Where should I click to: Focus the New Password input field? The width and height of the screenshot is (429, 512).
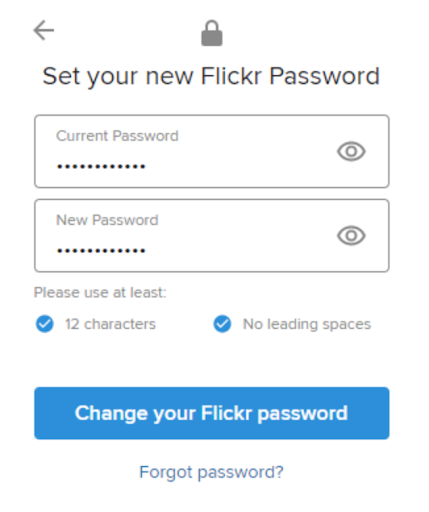[212, 236]
